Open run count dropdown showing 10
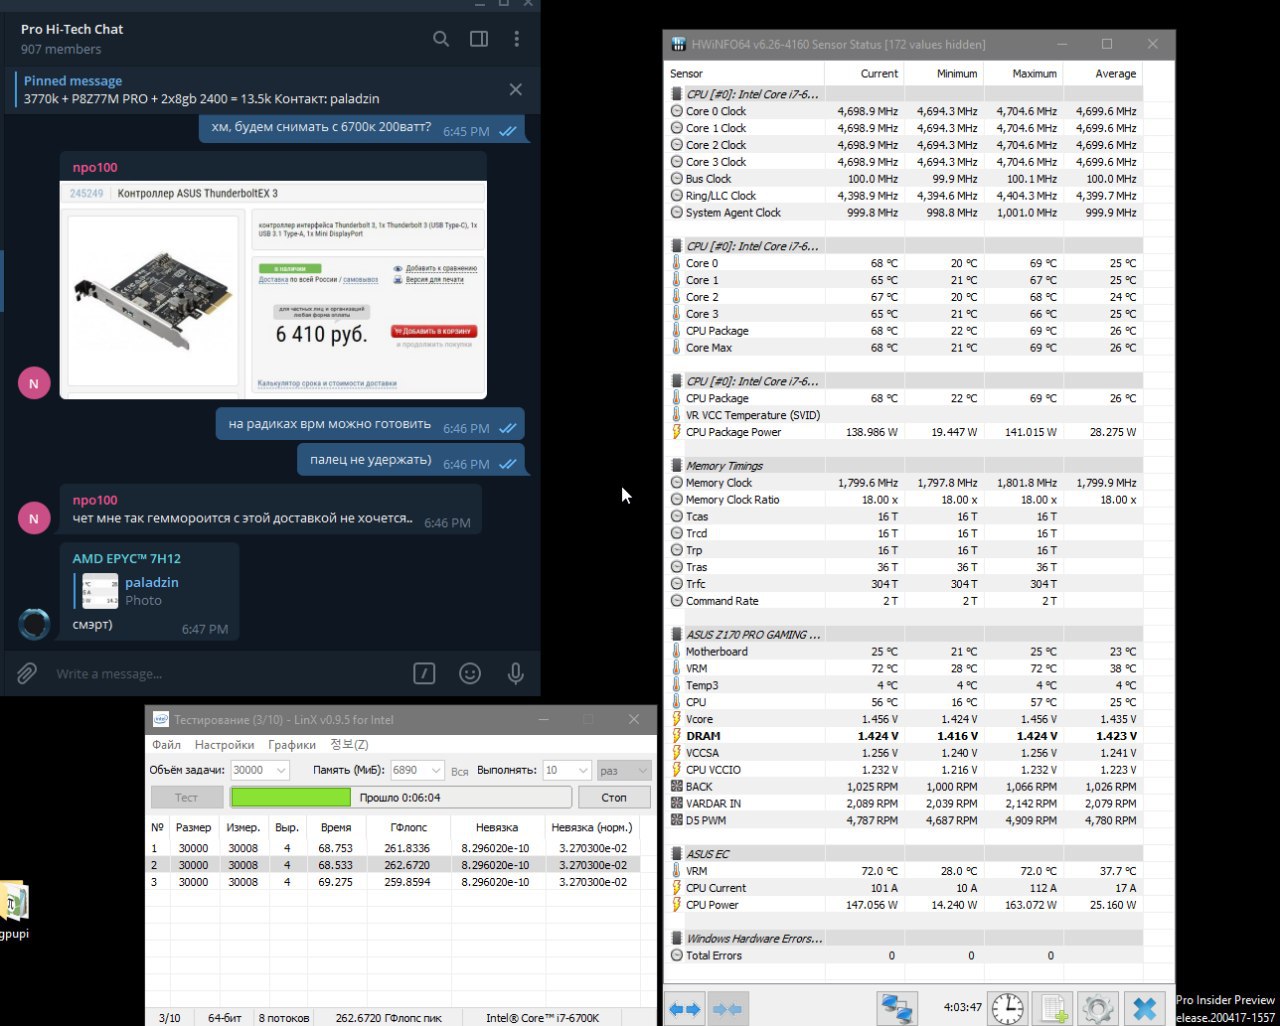This screenshot has height=1026, width=1280. coord(567,770)
